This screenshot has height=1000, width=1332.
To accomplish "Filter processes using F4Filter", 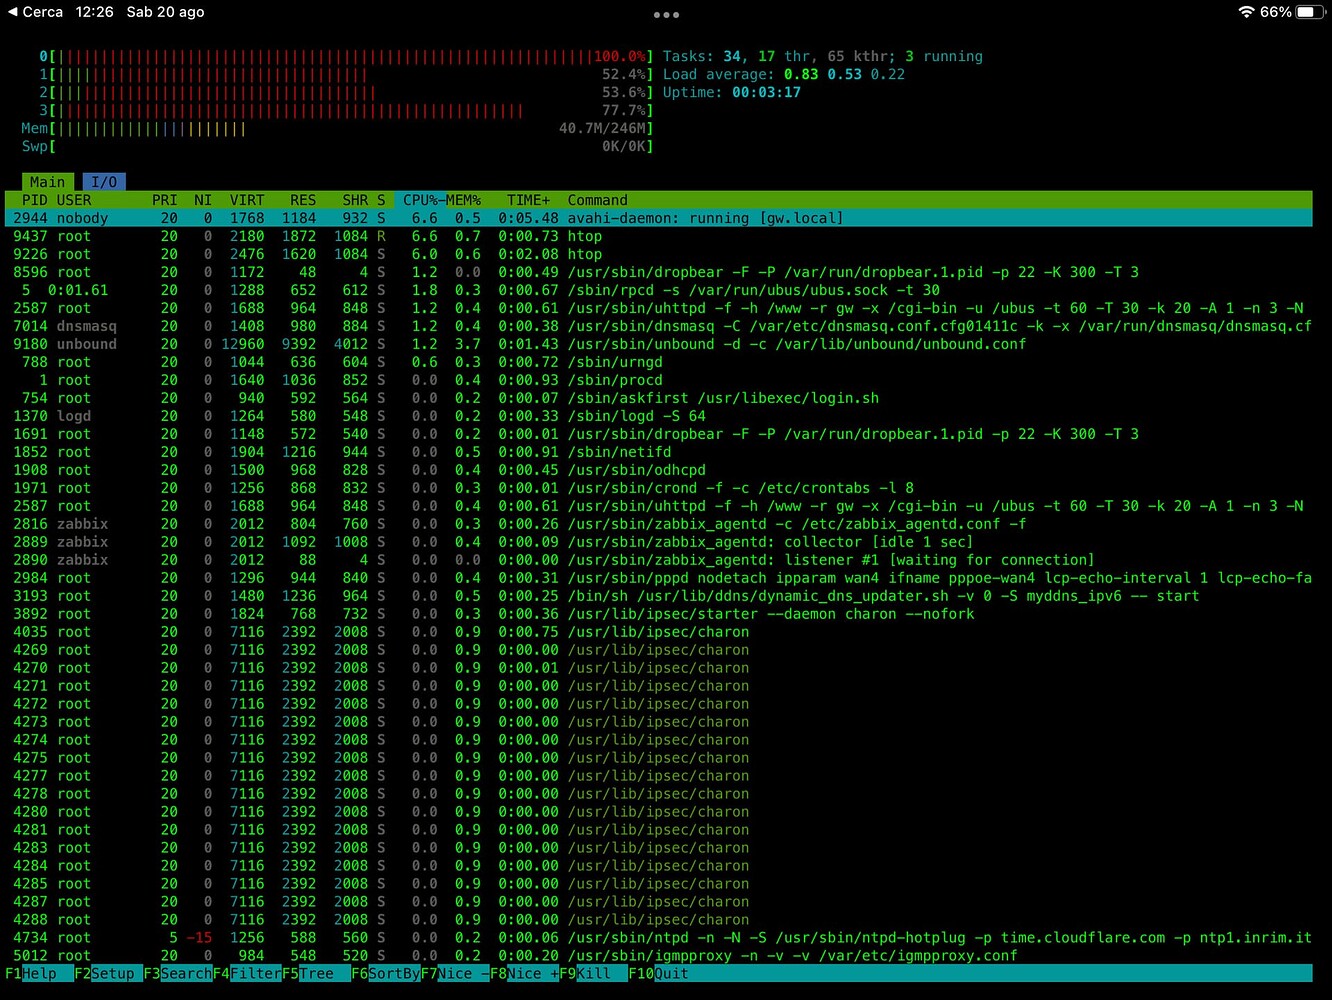I will click(248, 973).
